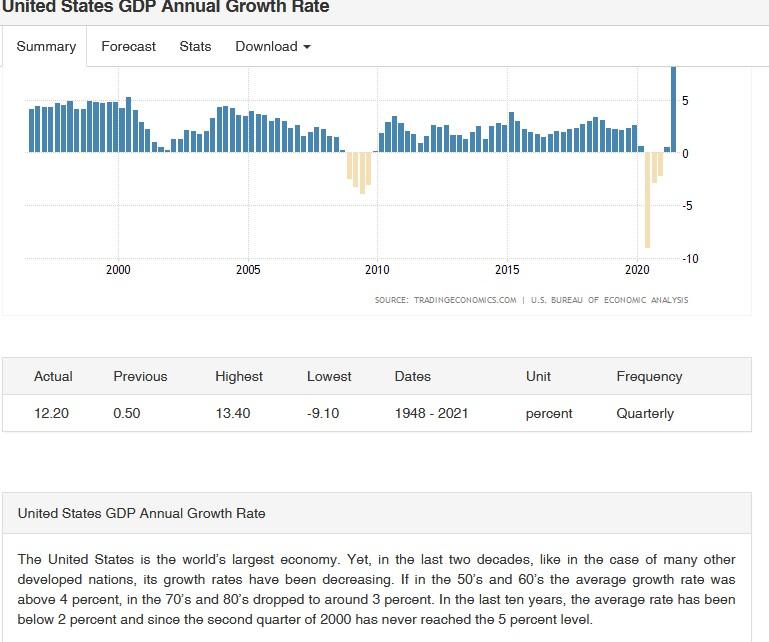Click the lowest 2020 negative bar

[647, 200]
